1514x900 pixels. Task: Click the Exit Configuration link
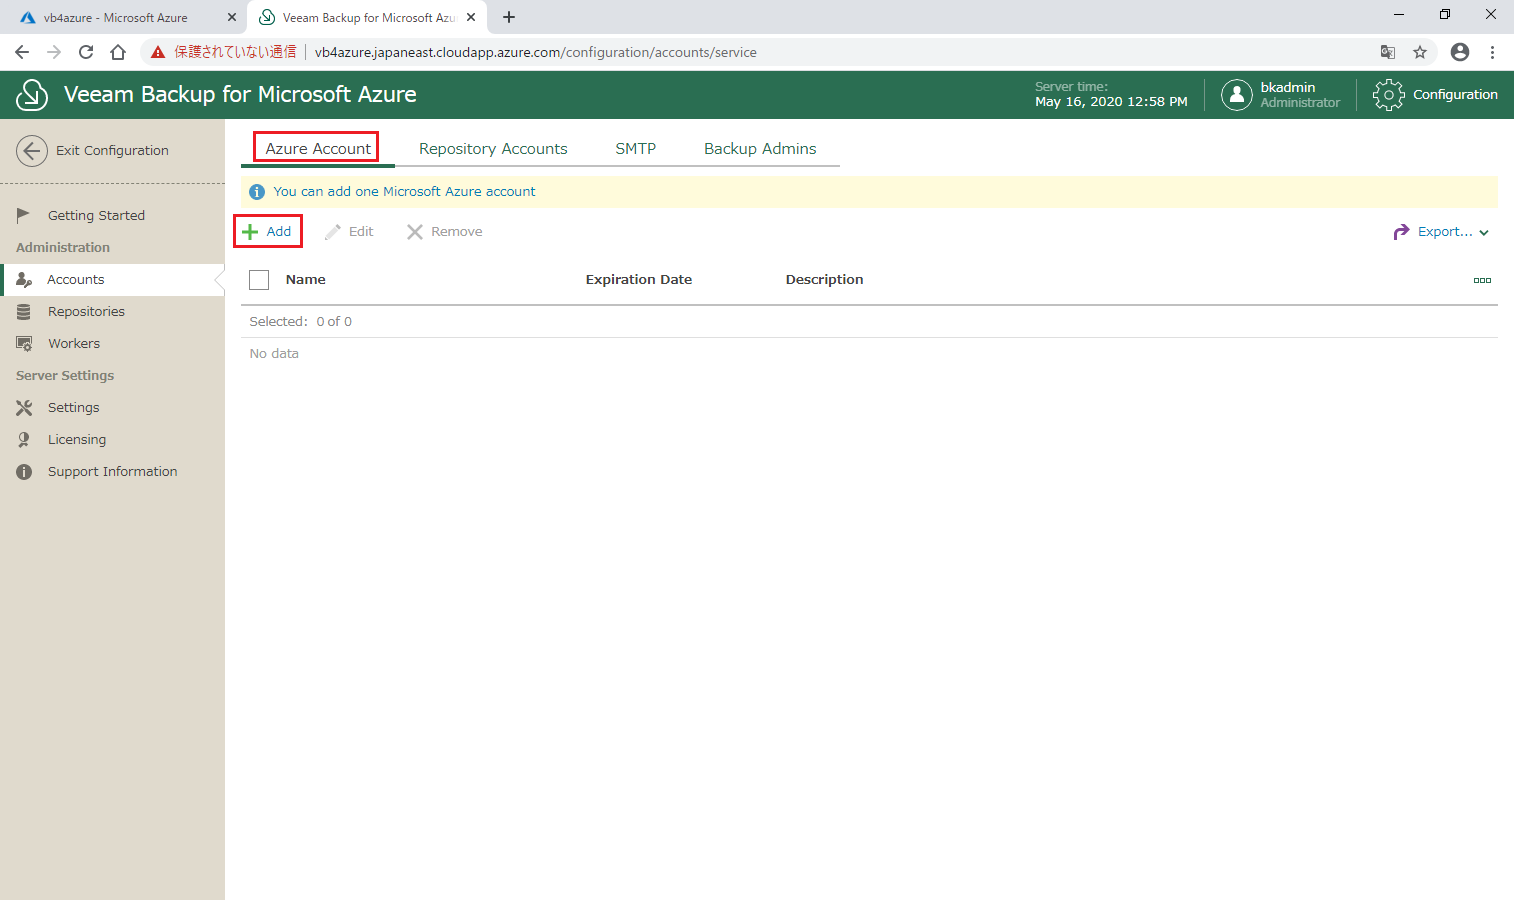tap(112, 151)
